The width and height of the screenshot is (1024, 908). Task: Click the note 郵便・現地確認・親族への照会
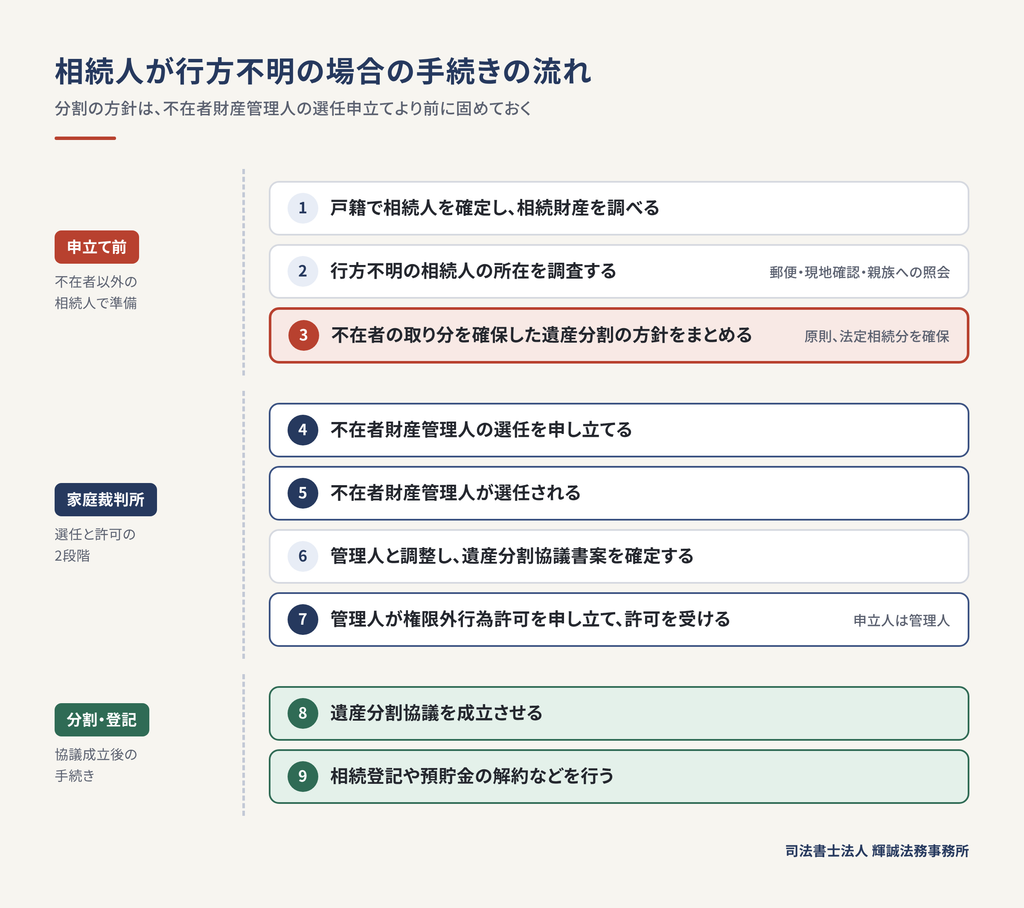[859, 272]
